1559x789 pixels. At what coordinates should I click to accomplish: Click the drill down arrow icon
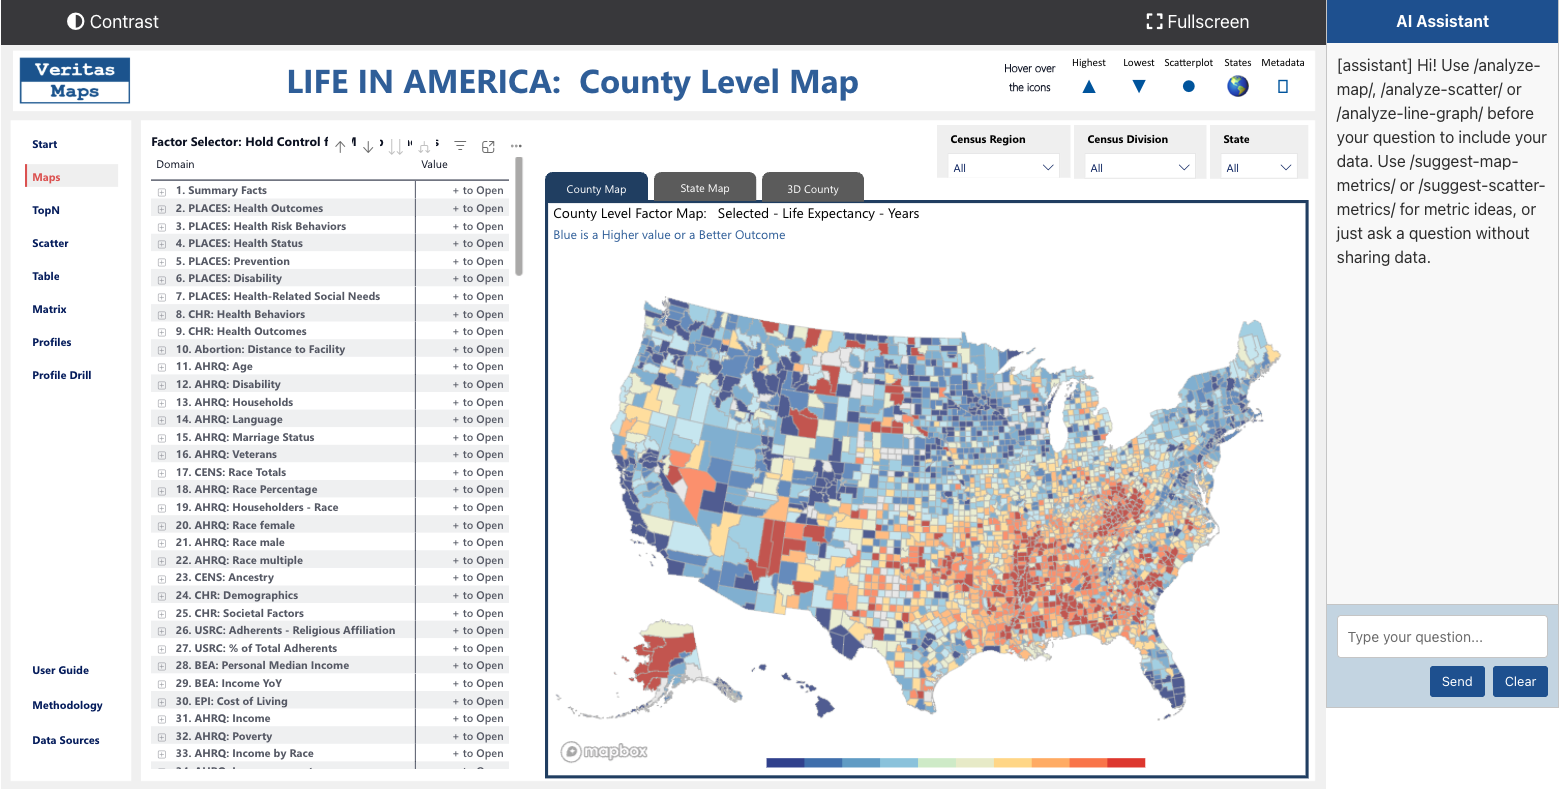pyautogui.click(x=368, y=146)
